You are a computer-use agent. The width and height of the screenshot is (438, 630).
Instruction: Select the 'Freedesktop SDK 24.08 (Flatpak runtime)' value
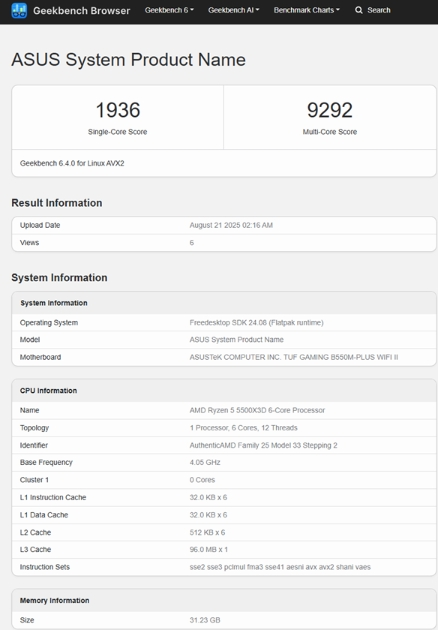[256, 323]
